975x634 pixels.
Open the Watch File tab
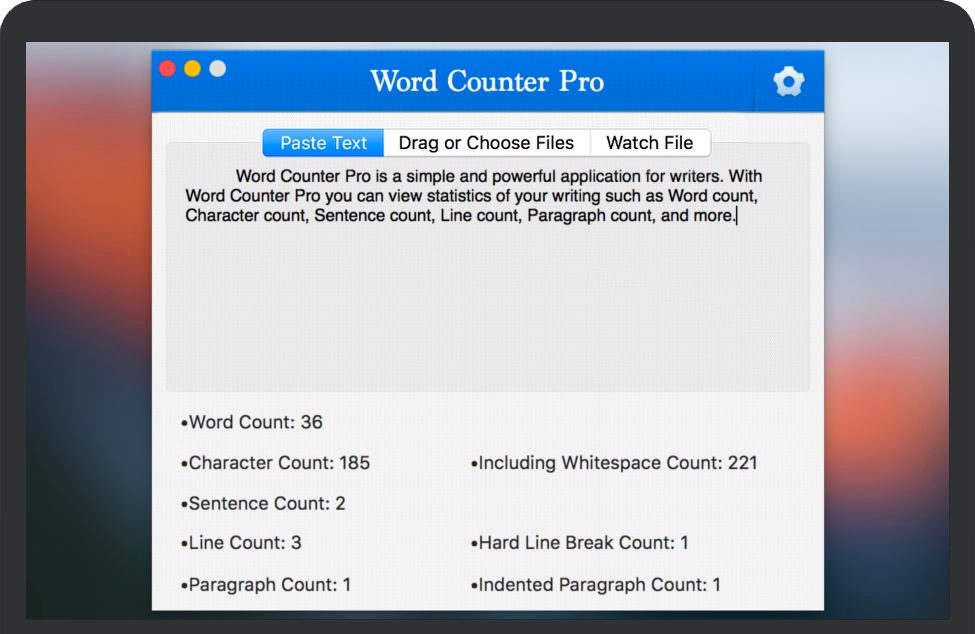[x=650, y=143]
